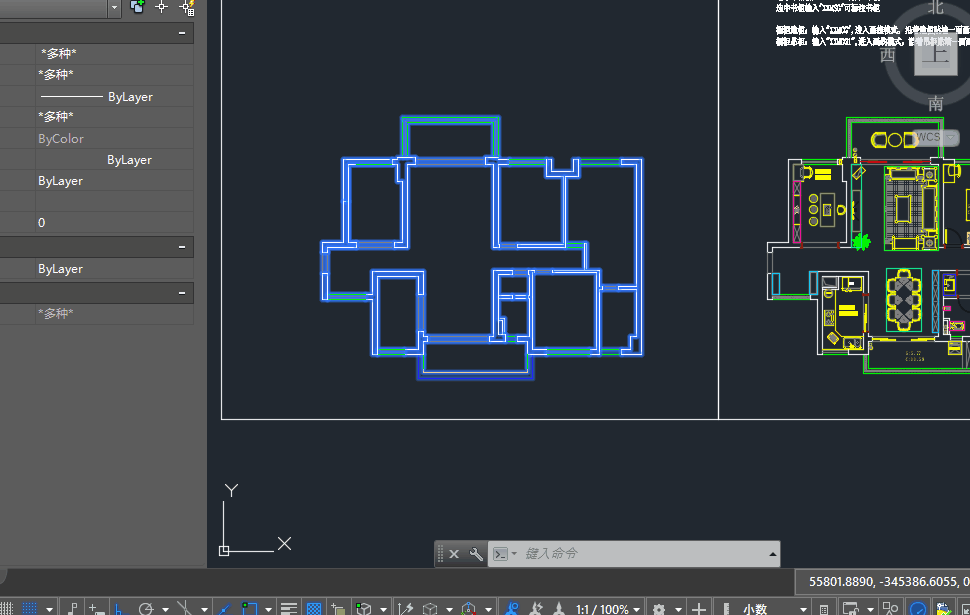This screenshot has width=970, height=615.
Task: Click ViewCube west label 西
Action: [888, 55]
